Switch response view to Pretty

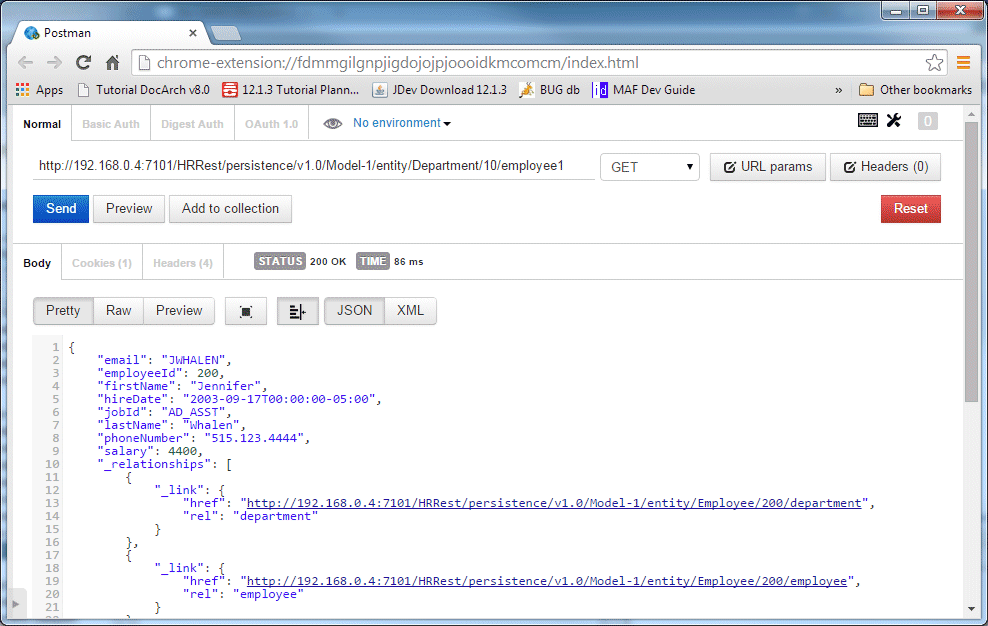(63, 311)
